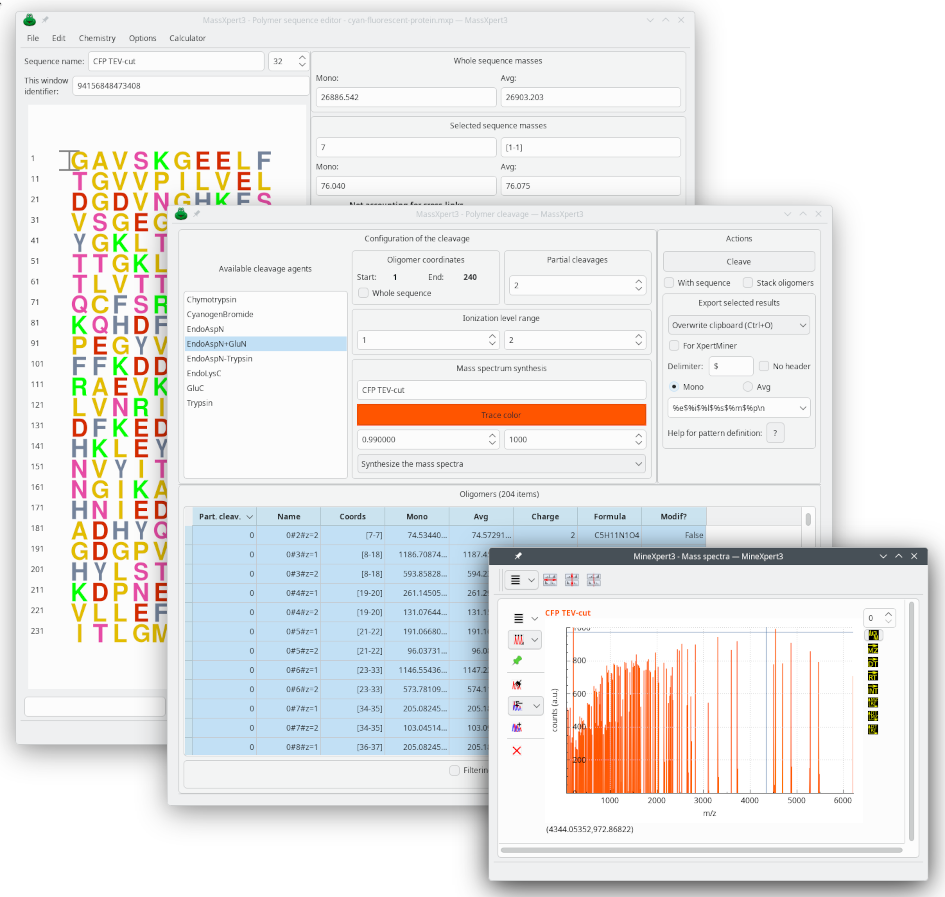The height and width of the screenshot is (897, 945).
Task: Open the Overwrite clipboard export dropdown
Action: pos(738,325)
